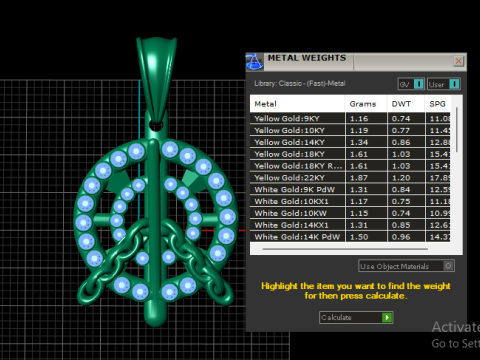Screen dimensions: 480x360
Task: Click the vertical scrollbar of metals table
Action: pyautogui.click(x=456, y=130)
